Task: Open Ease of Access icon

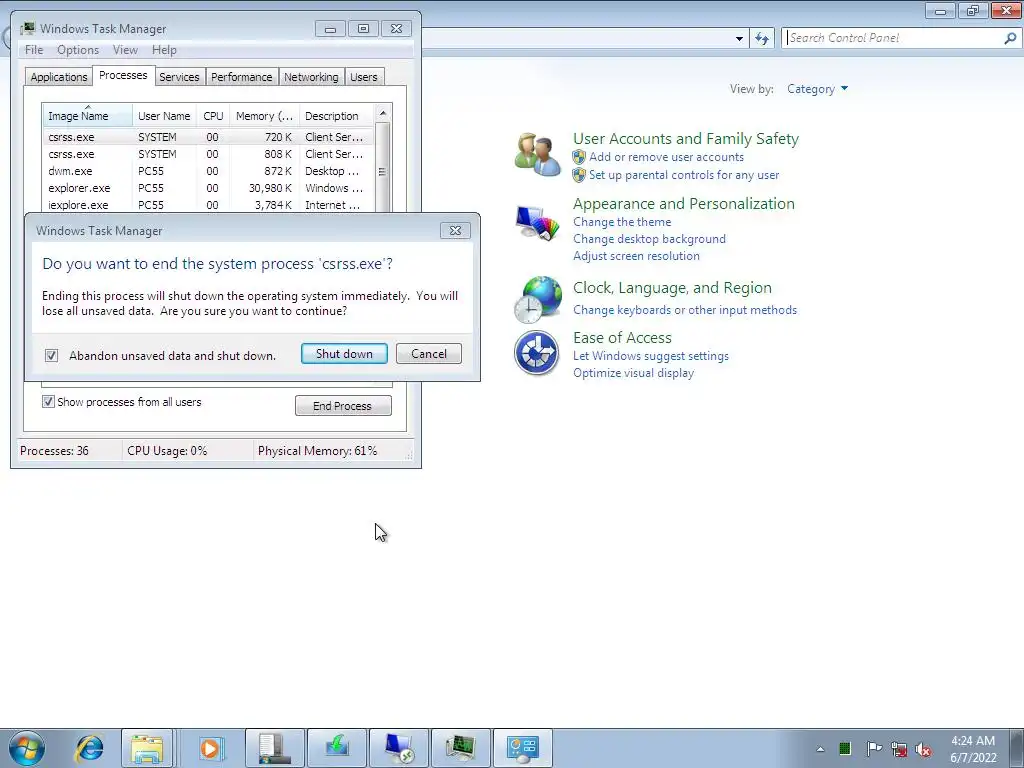Action: [x=536, y=353]
